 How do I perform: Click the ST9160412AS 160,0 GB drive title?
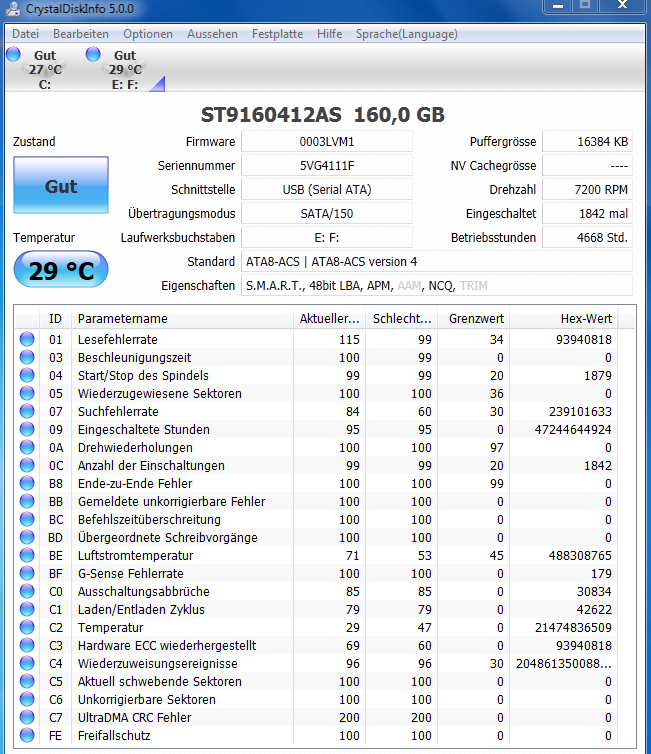[323, 115]
